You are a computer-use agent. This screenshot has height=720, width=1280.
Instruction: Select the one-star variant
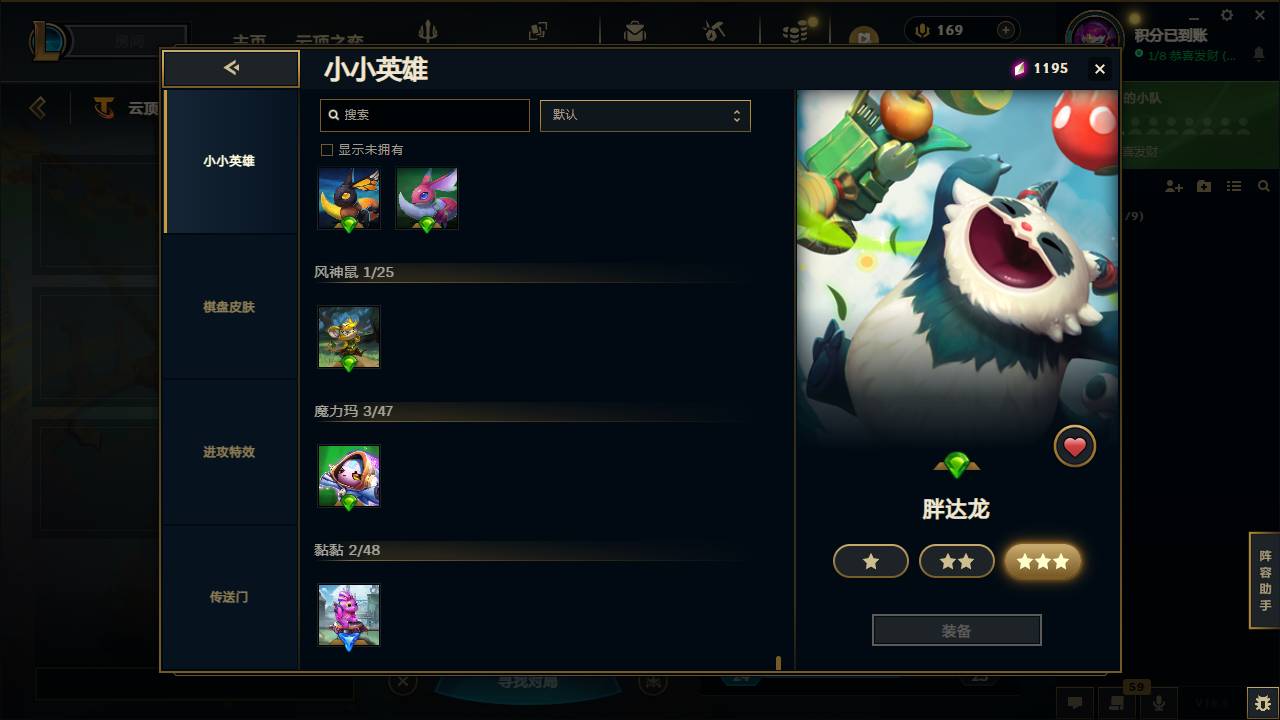click(871, 561)
